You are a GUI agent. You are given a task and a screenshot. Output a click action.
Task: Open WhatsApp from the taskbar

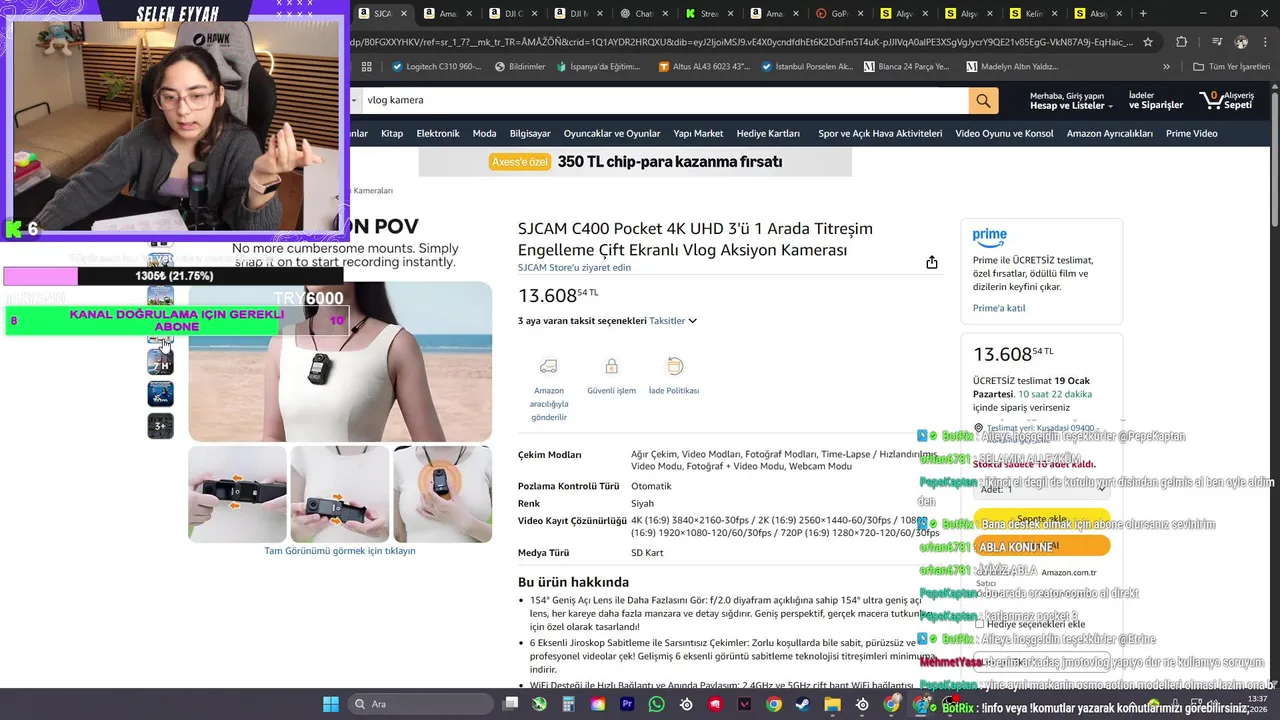[x=656, y=704]
